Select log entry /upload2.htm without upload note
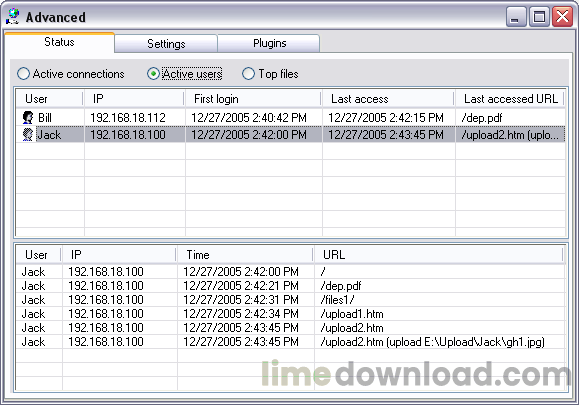579x405 pixels. (290, 328)
